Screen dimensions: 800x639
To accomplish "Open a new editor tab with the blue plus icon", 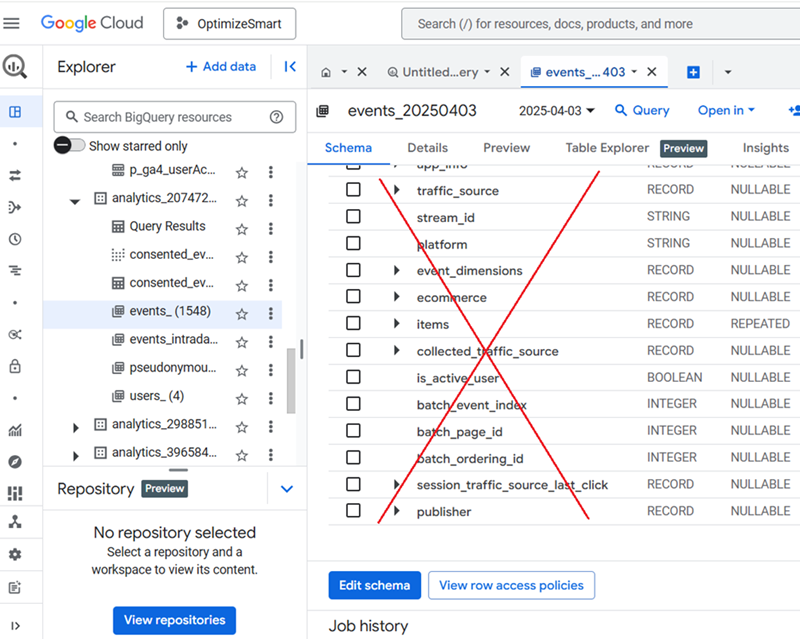I will tap(693, 72).
